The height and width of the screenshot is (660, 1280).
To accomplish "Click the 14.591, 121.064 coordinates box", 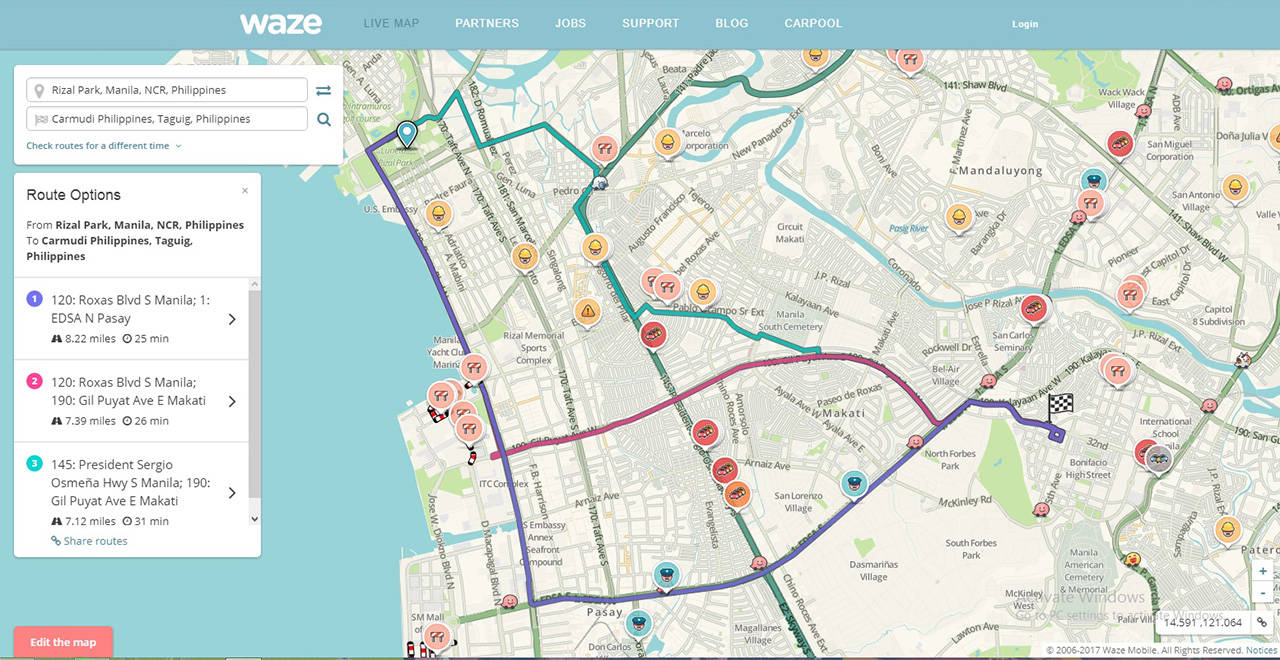I will tap(1201, 622).
